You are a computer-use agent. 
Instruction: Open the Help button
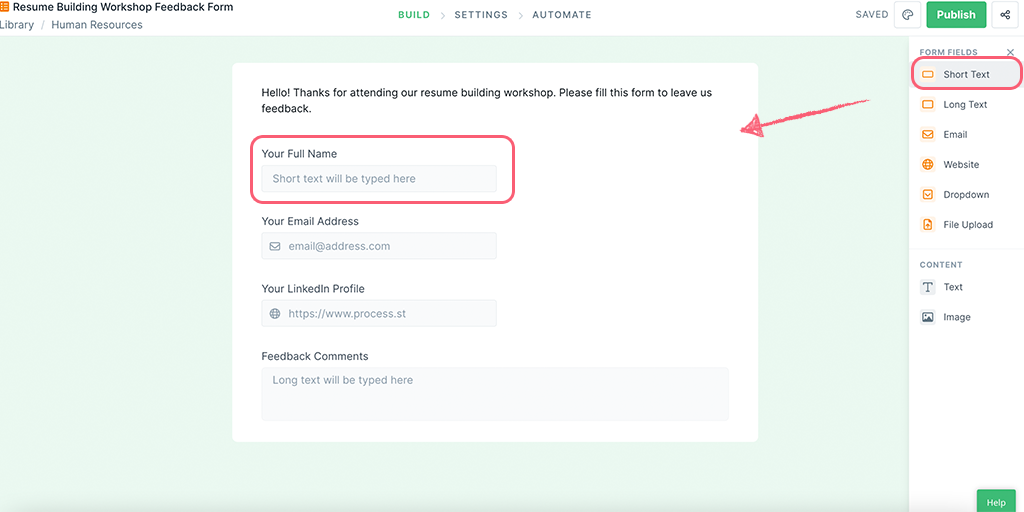point(996,502)
